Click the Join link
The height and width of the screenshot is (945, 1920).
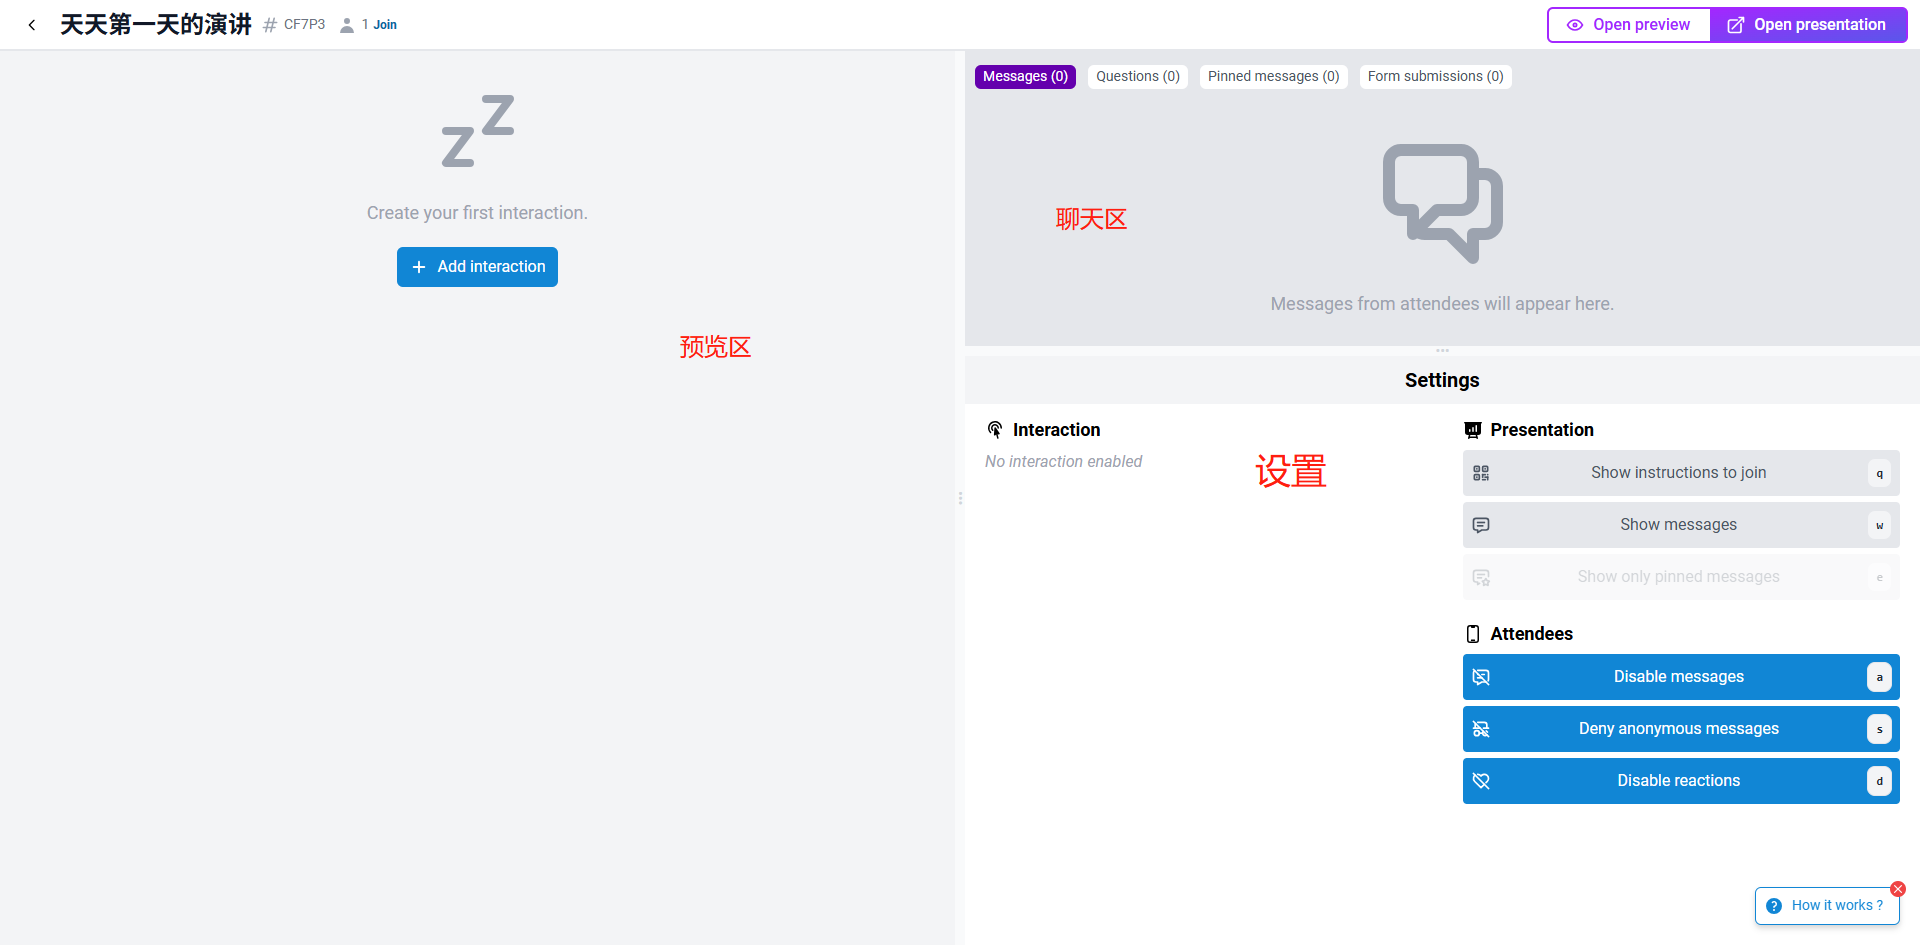pos(385,25)
